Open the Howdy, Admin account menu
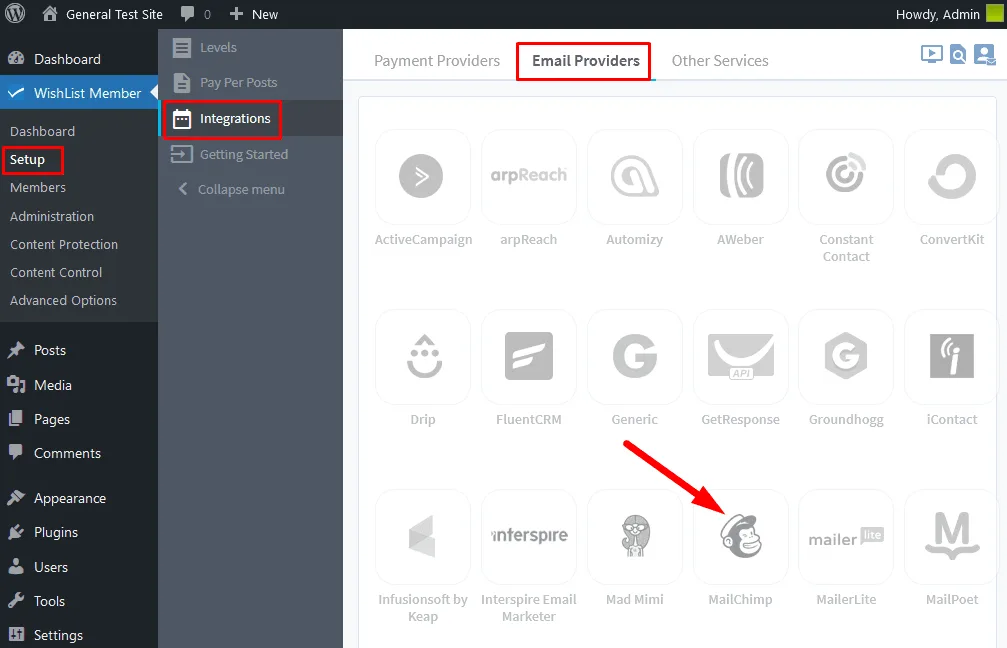Viewport: 1007px width, 648px height. pyautogui.click(x=949, y=14)
